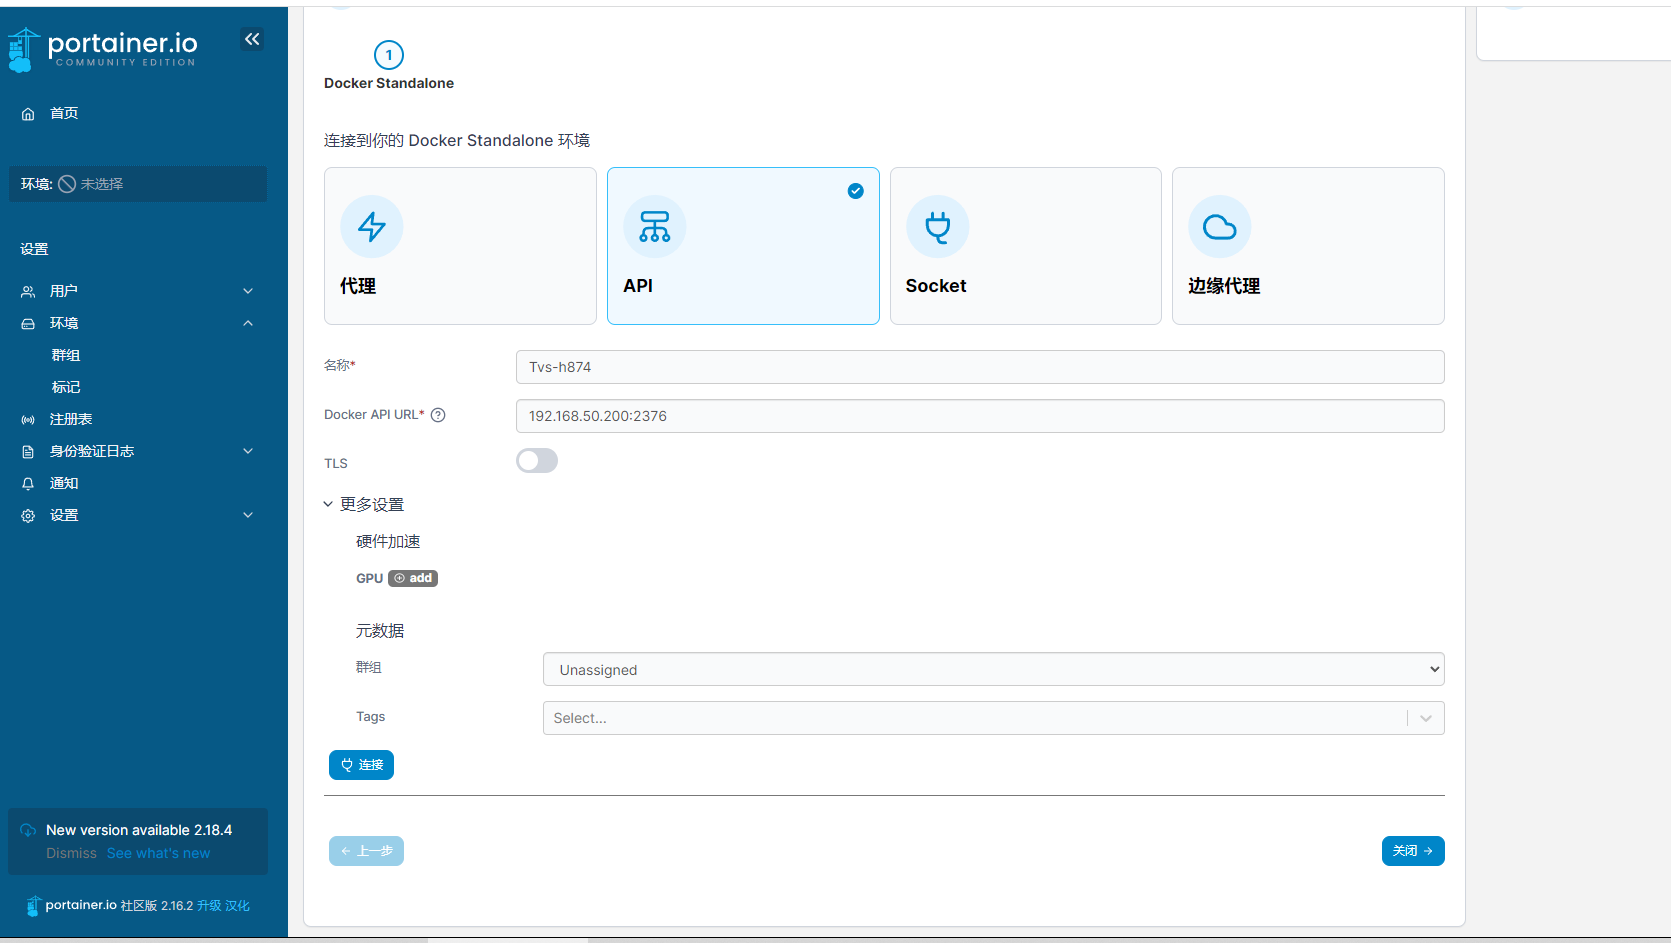Image resolution: width=1671 pixels, height=943 pixels.
Task: Open the 群组 Unassigned dropdown
Action: coord(993,669)
